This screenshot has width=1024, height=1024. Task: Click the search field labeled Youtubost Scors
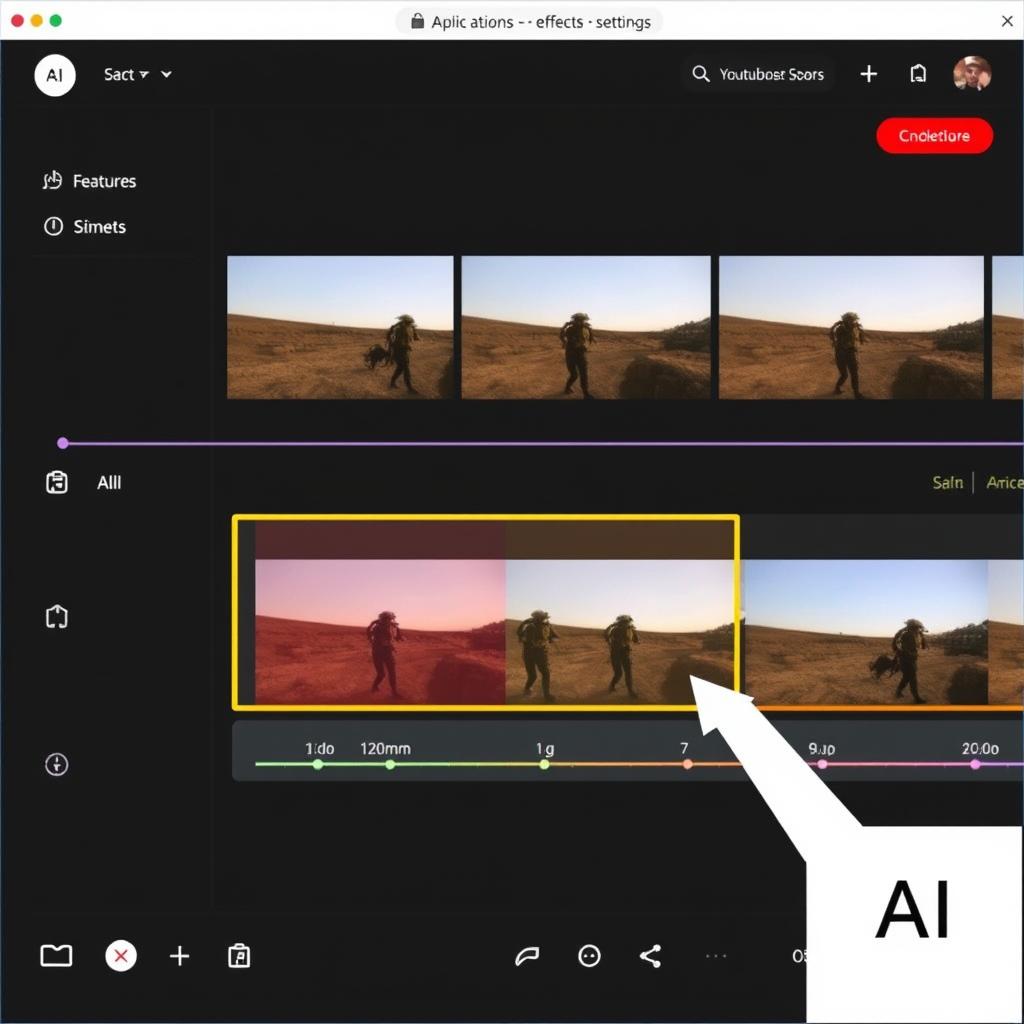(x=757, y=74)
